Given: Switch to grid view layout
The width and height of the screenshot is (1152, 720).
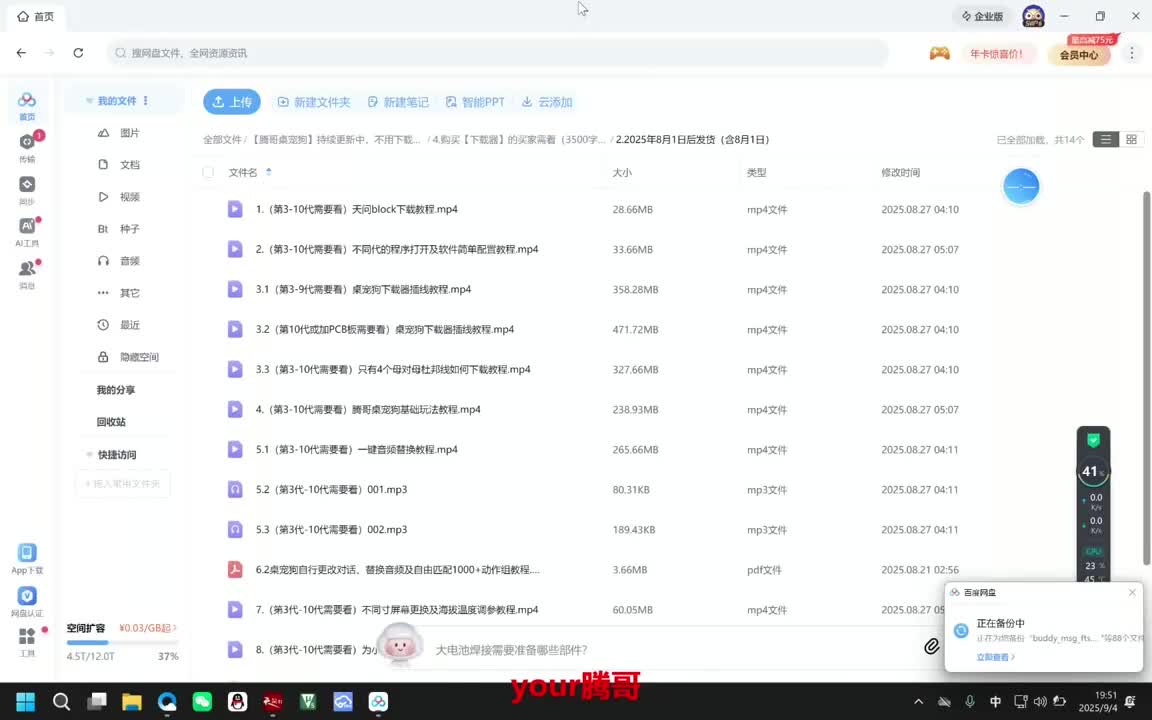Looking at the screenshot, I should (x=1131, y=140).
